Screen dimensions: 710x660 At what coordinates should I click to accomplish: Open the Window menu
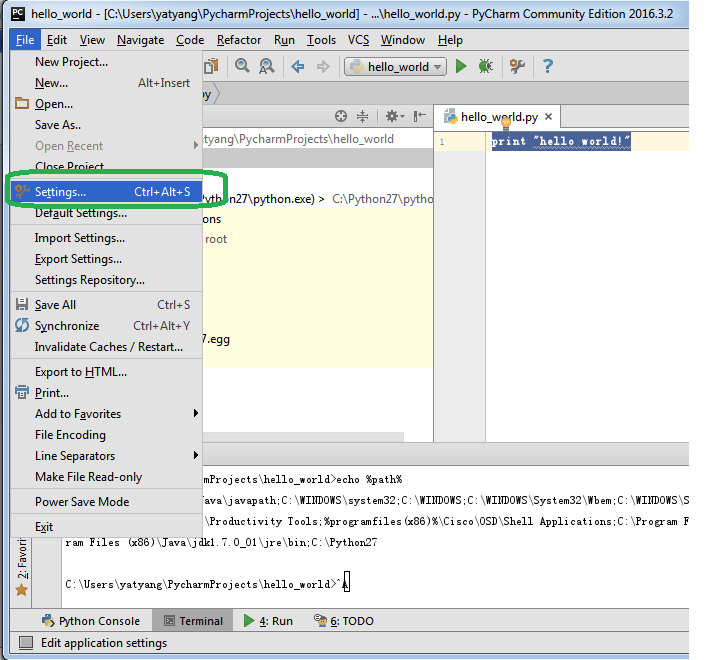point(403,40)
